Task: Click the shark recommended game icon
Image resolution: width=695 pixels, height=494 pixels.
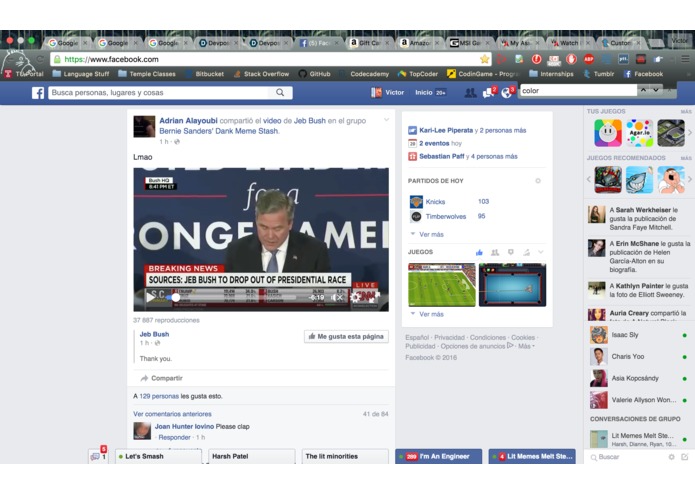Action: [x=639, y=180]
